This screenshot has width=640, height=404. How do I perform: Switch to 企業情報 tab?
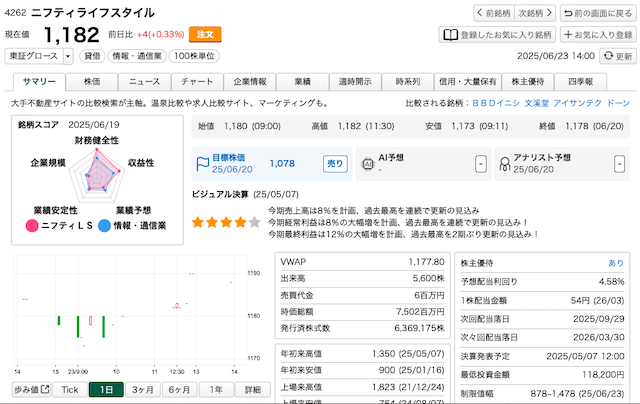pos(250,82)
